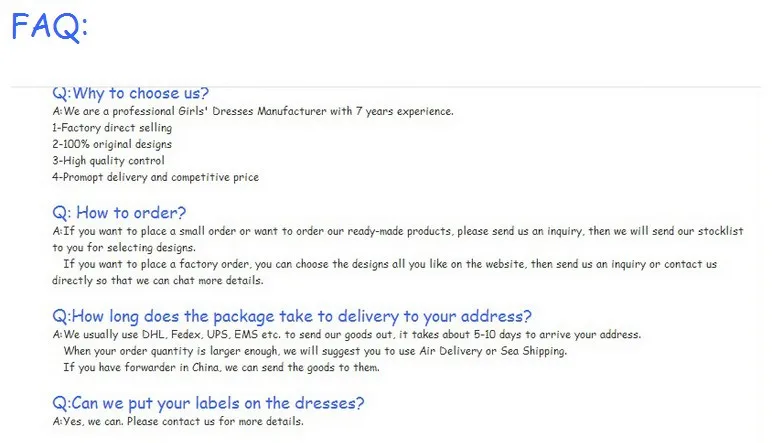Viewport: 774px width, 443px height.
Task: Open the package delivery time question
Action: click(x=292, y=316)
